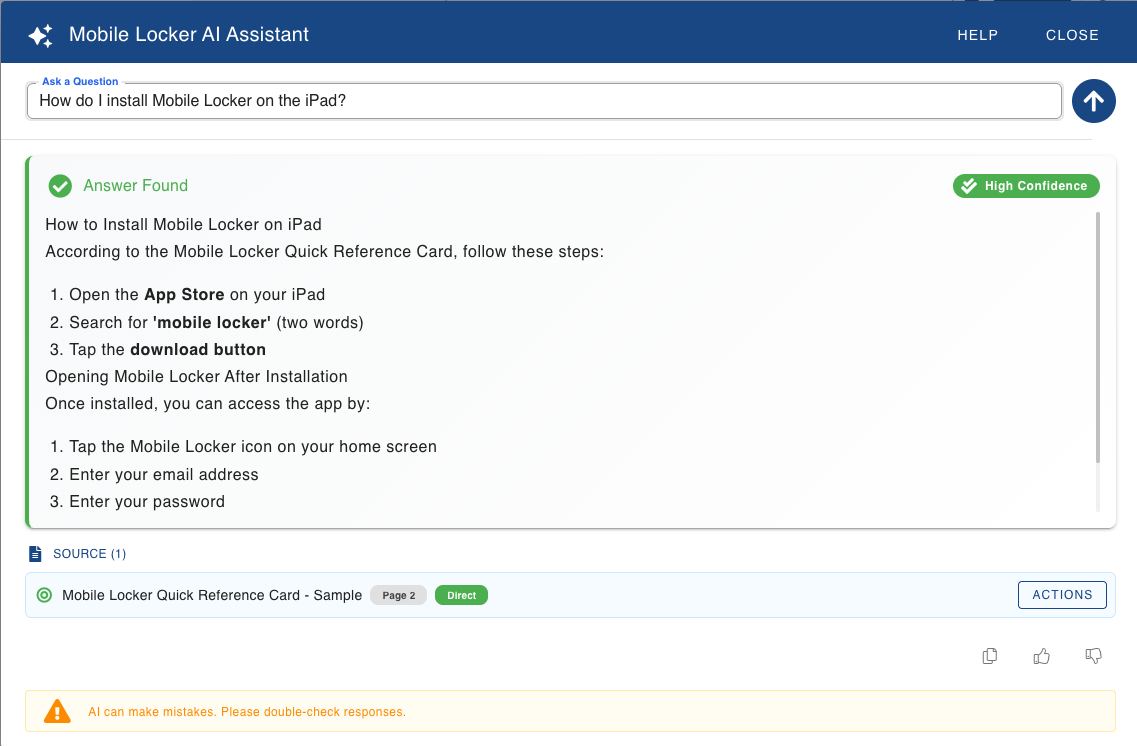Click 'Opening Mobile Locker After Installation' text

pos(197,377)
